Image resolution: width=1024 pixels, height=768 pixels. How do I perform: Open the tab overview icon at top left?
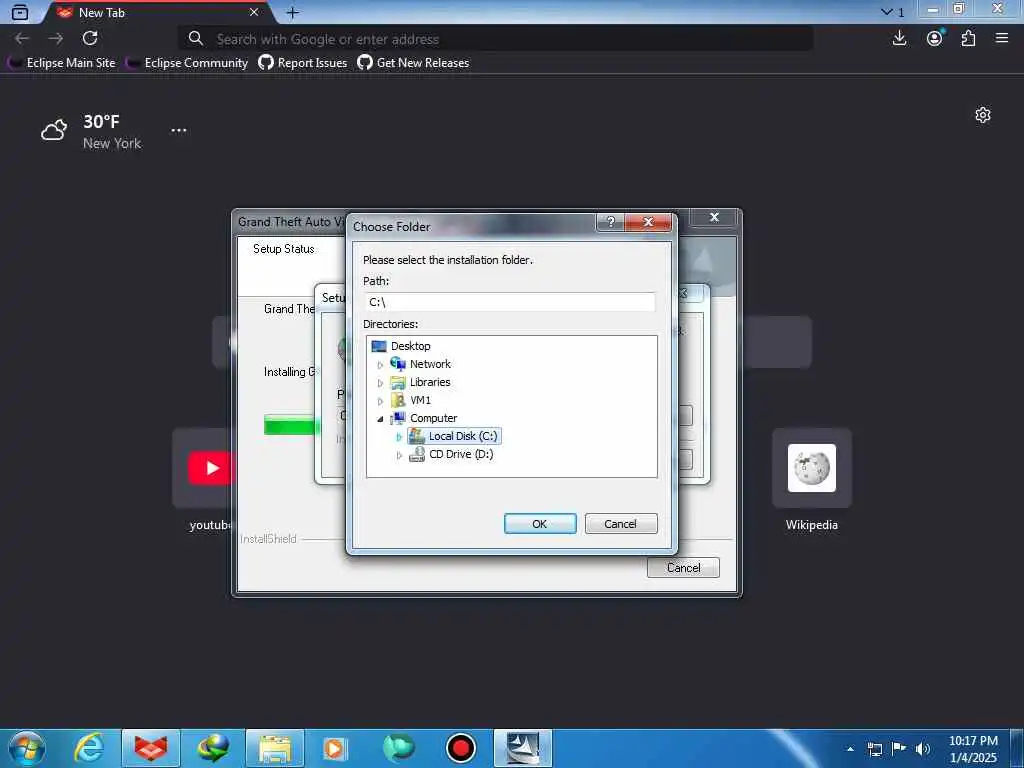[x=20, y=12]
